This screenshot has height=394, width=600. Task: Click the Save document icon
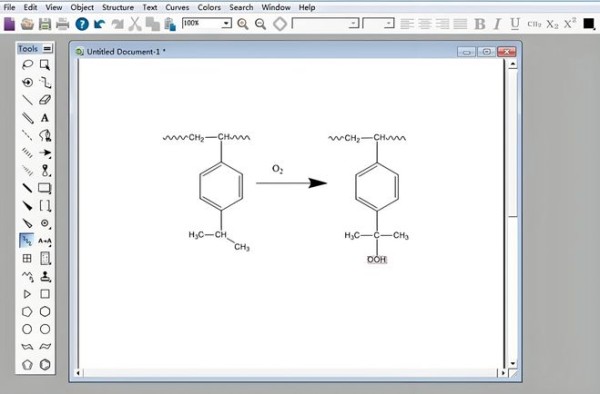[x=45, y=24]
